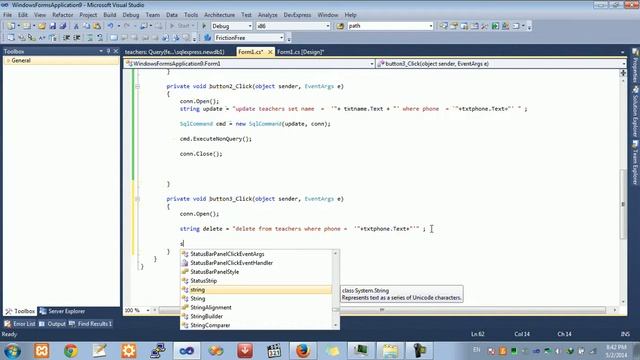Select StatusBarPanelClickEventArgs in IntelliSense list
The width and height of the screenshot is (640, 360).
click(x=256, y=254)
